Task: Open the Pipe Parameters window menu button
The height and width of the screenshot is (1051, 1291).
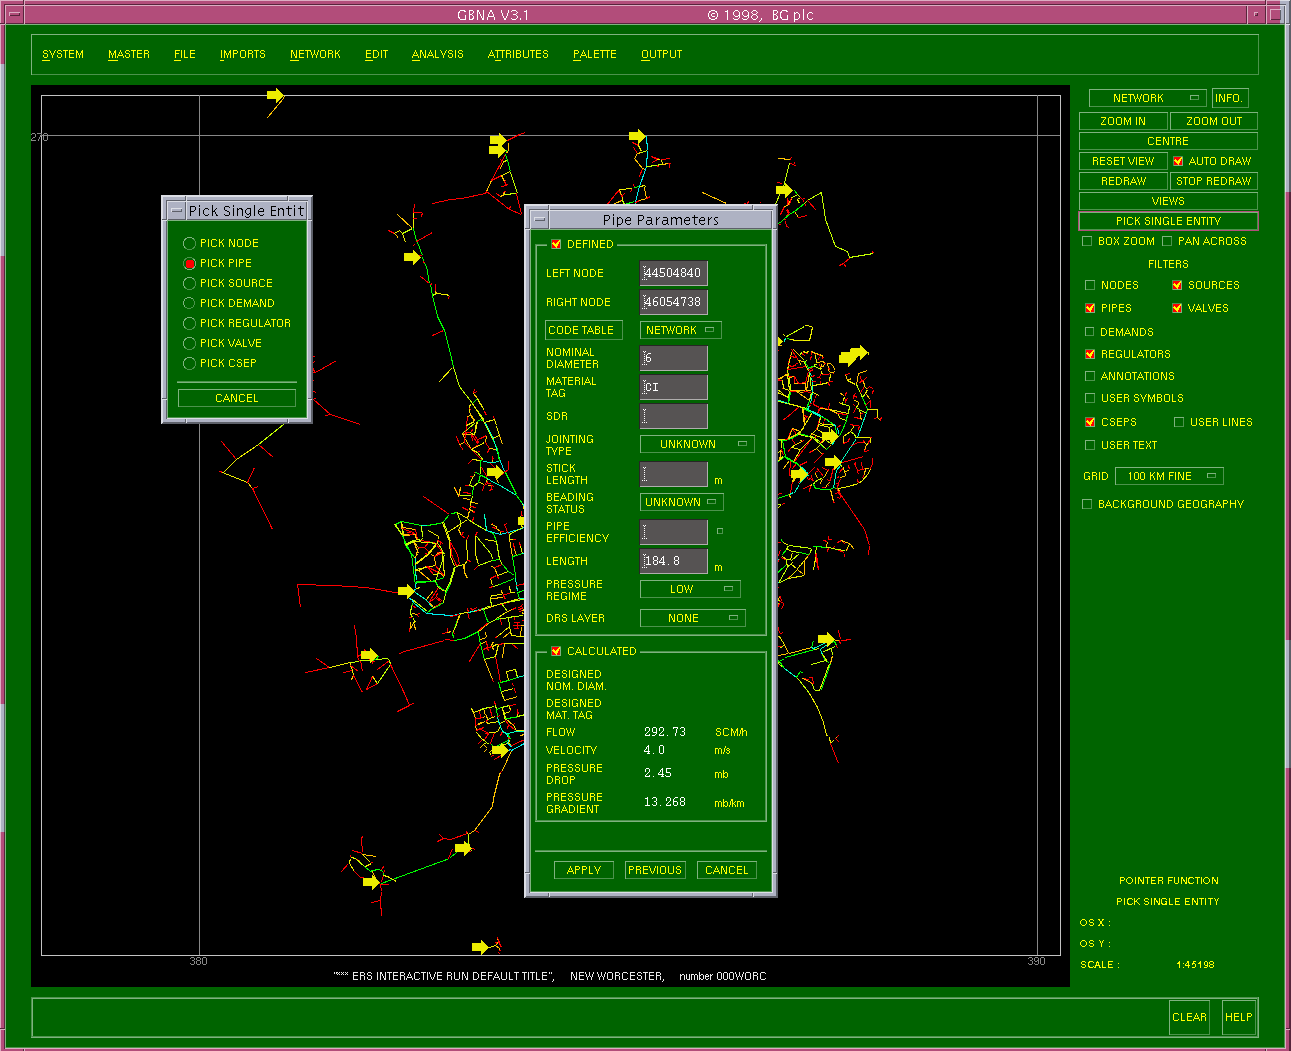Action: tap(539, 219)
